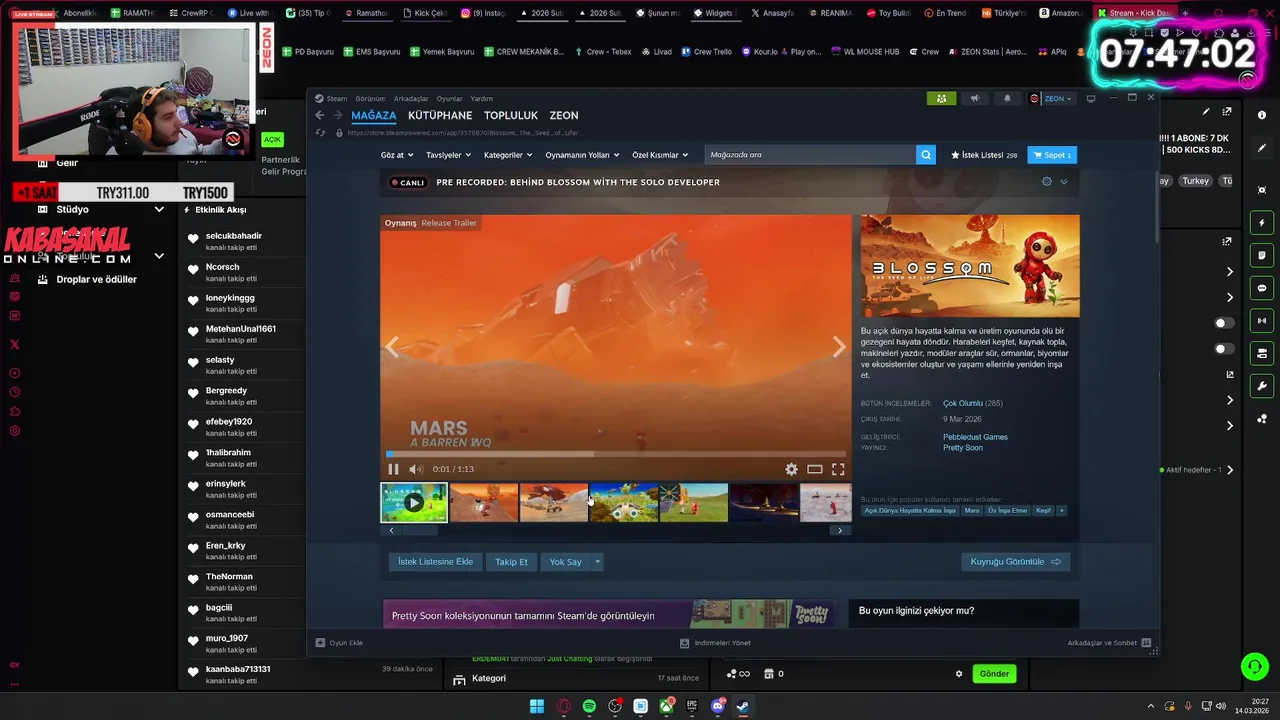Open the Oynamanın Yolları dropdown
Image resolution: width=1280 pixels, height=720 pixels.
coord(582,155)
